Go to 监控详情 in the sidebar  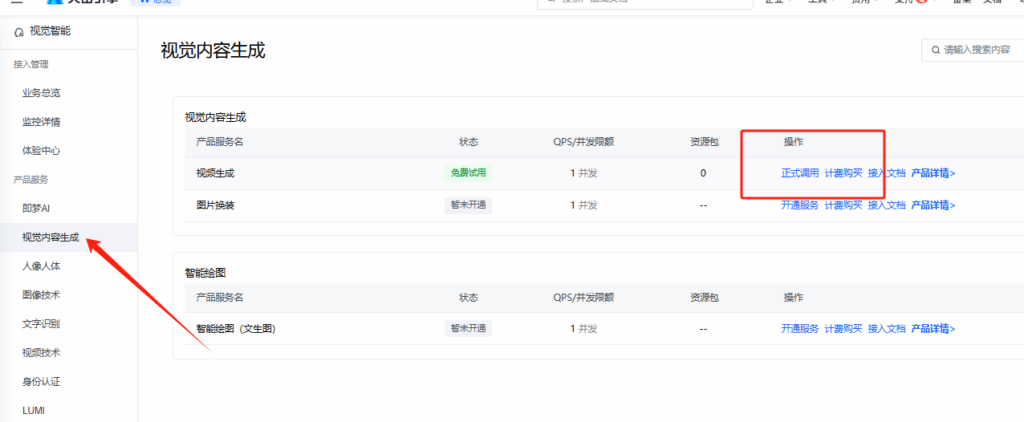coord(41,122)
